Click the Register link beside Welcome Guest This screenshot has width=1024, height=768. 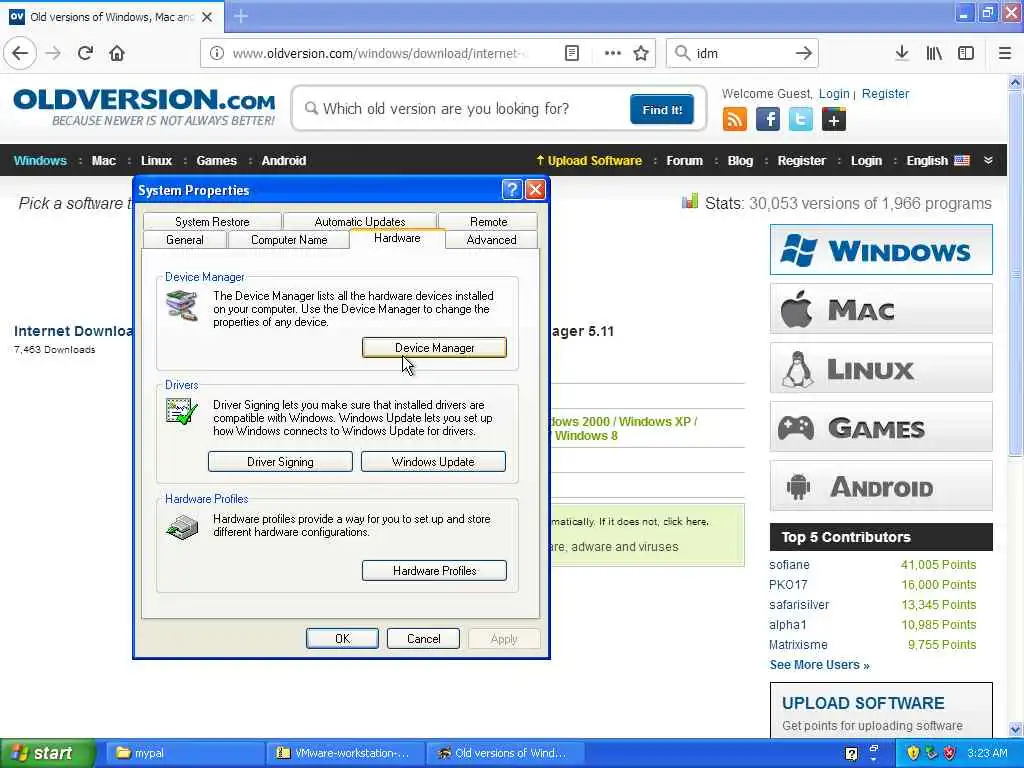coord(885,93)
